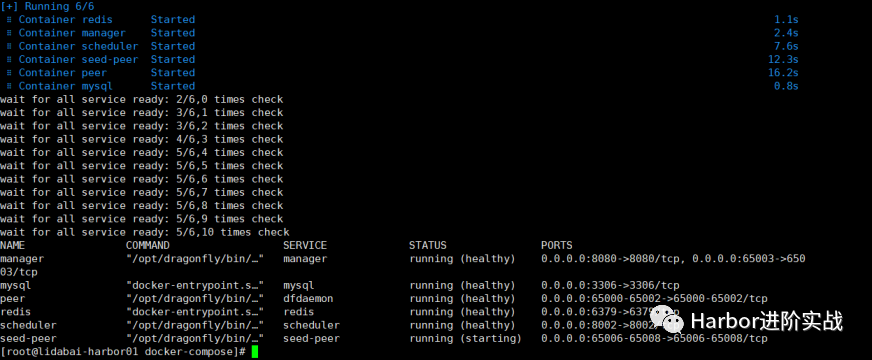This screenshot has width=872, height=360.
Task: Select "Container redis" started line
Action: pyautogui.click(x=101, y=20)
